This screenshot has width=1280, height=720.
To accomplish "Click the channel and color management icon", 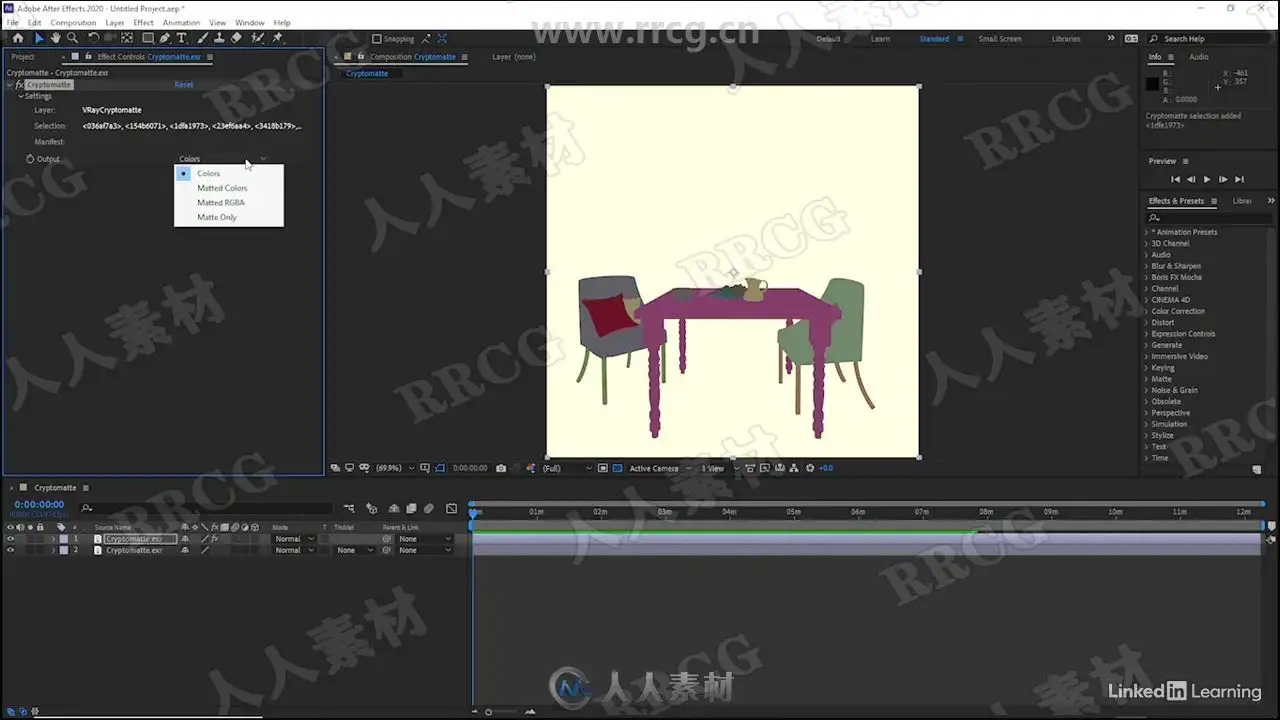I will (530, 468).
